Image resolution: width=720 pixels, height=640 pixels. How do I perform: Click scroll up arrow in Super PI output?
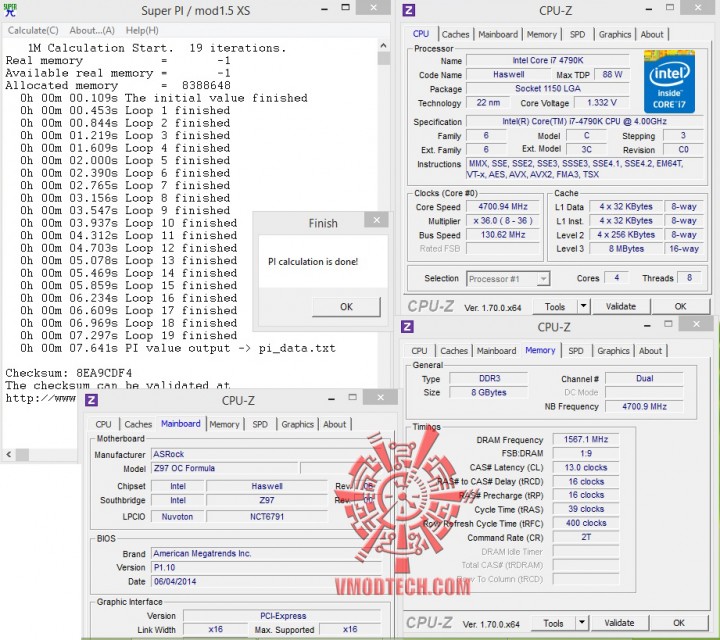point(383,45)
